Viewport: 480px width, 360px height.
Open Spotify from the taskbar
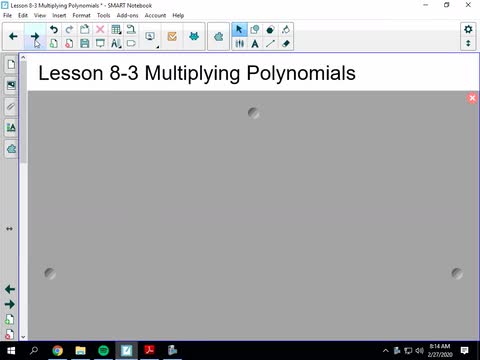[x=104, y=350]
